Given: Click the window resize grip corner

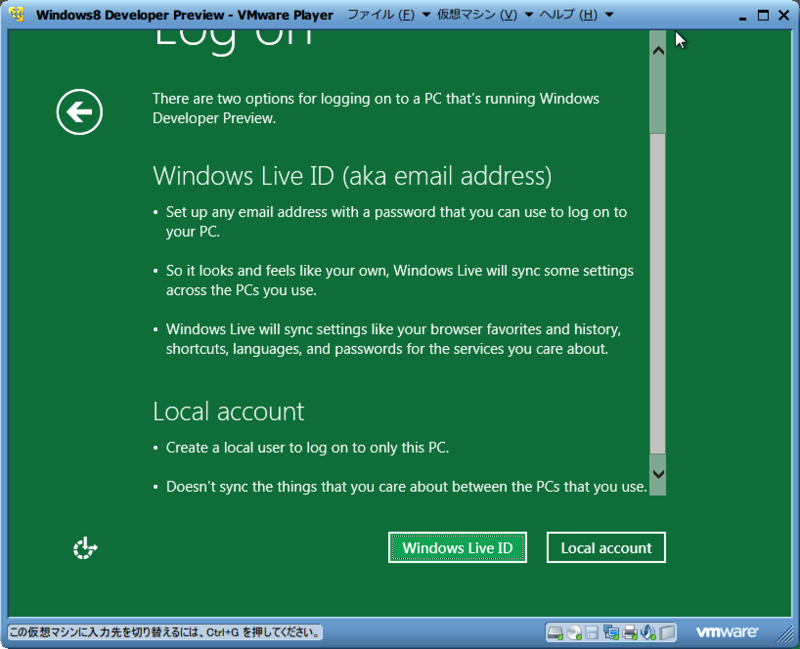Looking at the screenshot, I should tap(785, 634).
